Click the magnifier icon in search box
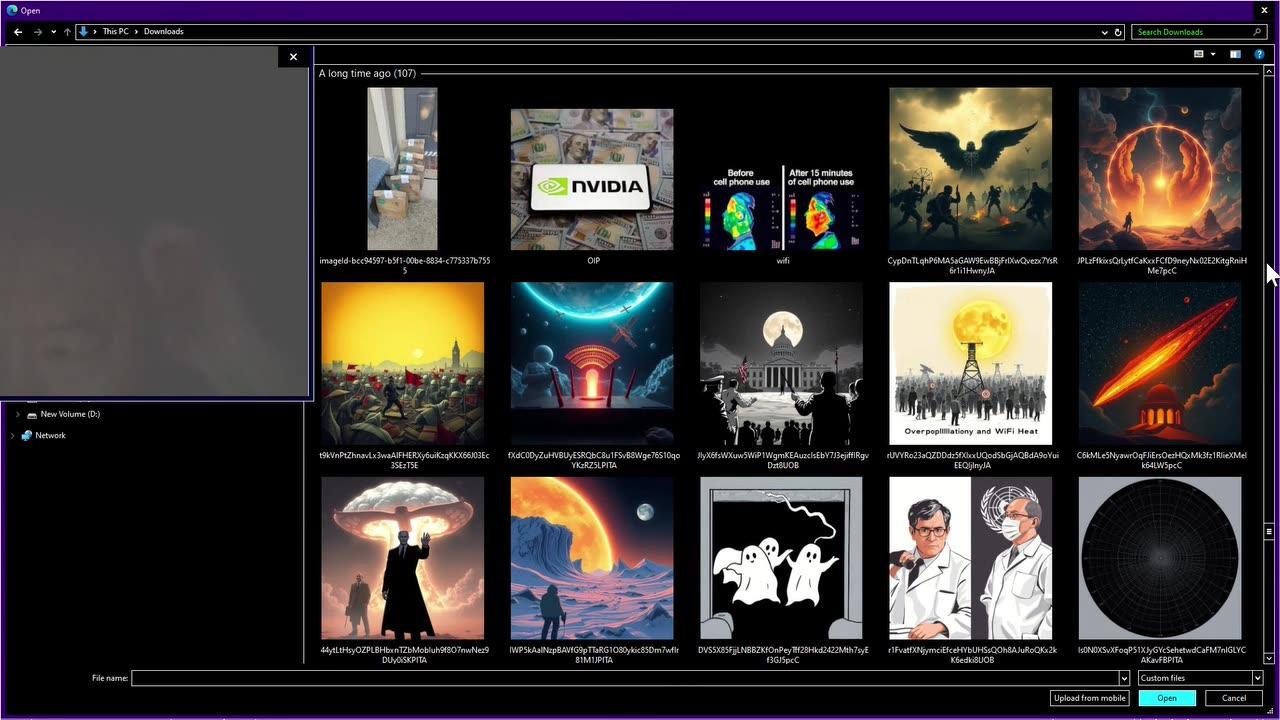1280x720 pixels. pyautogui.click(x=1259, y=32)
